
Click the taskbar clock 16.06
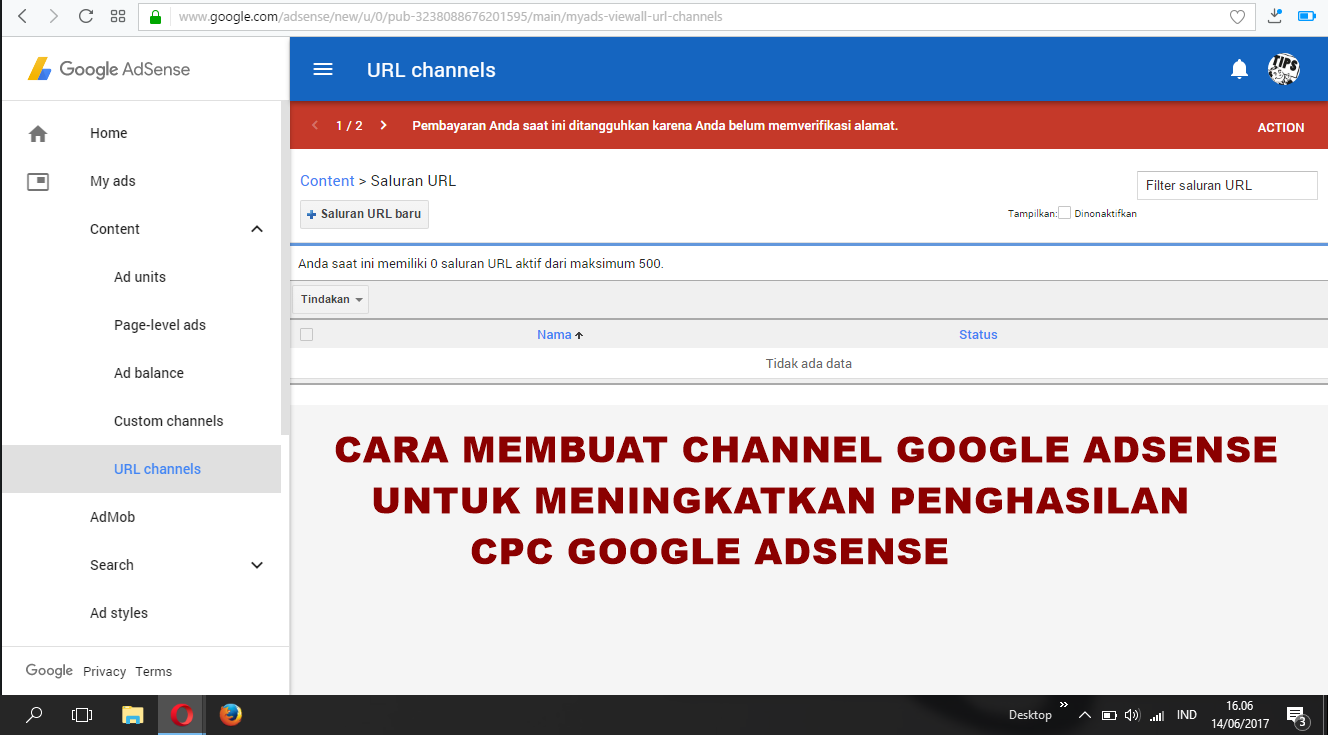coord(1240,706)
